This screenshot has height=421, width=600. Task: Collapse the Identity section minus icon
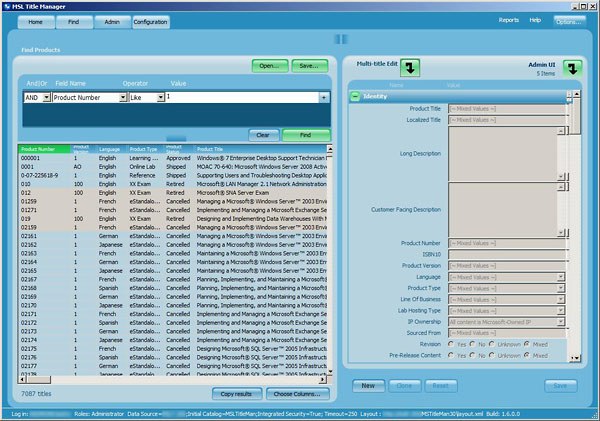pos(355,96)
